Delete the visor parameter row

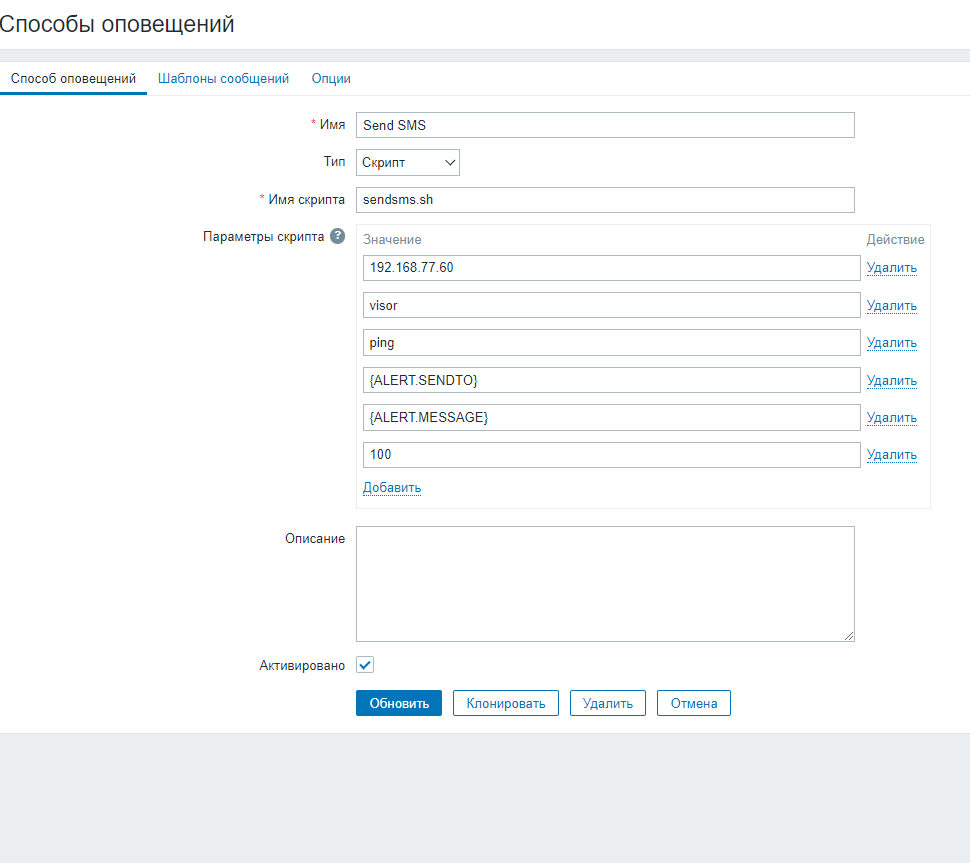pos(891,306)
